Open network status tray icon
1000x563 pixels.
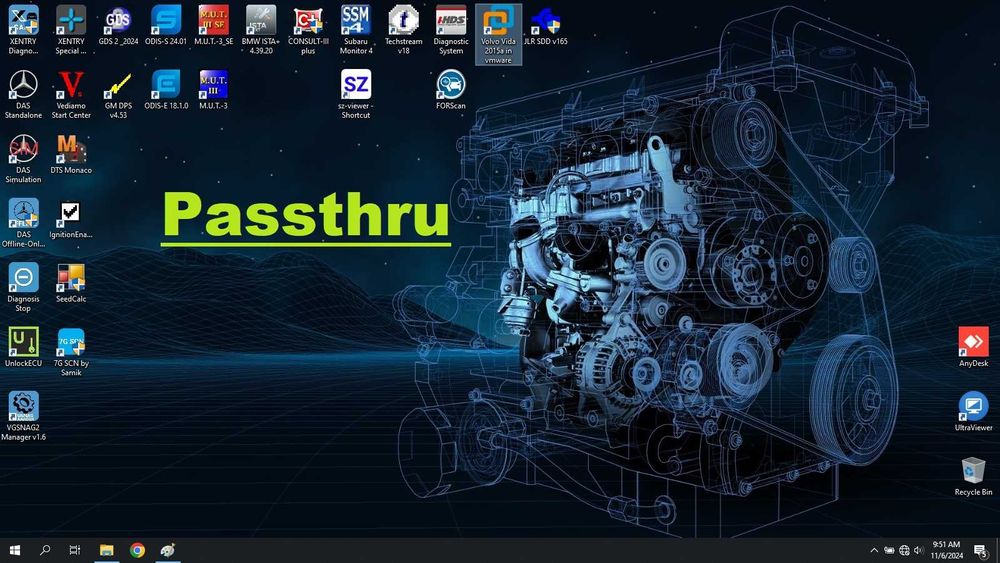(904, 550)
